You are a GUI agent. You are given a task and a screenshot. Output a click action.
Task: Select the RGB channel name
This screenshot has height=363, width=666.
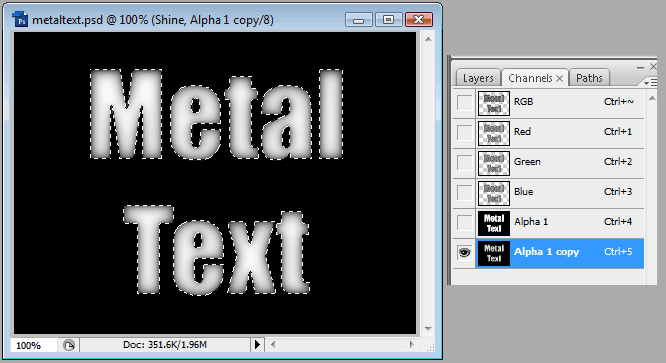(523, 102)
